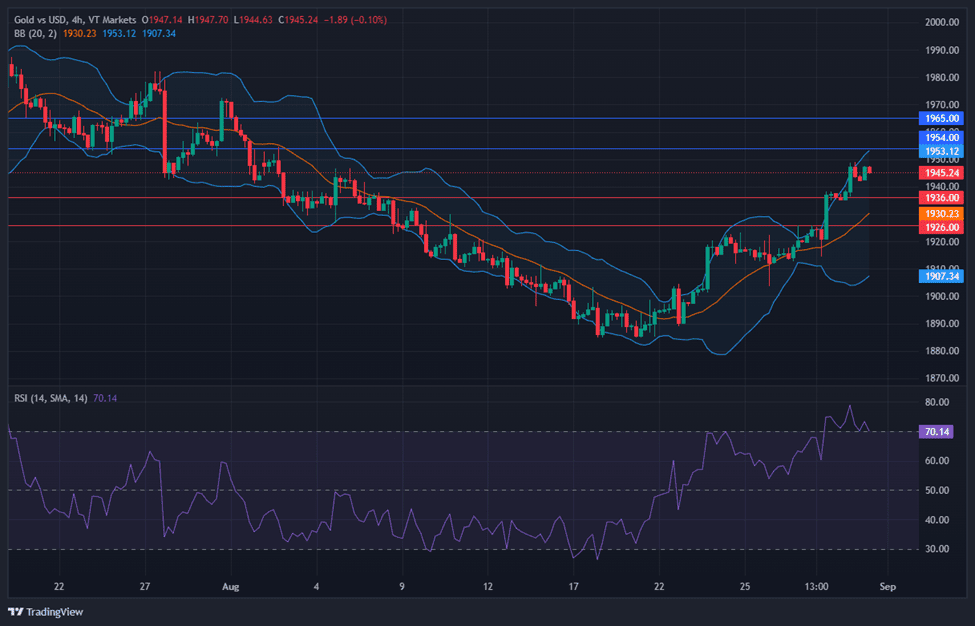
Task: Click the 2000.00 tick on price scale
Action: click(x=941, y=22)
